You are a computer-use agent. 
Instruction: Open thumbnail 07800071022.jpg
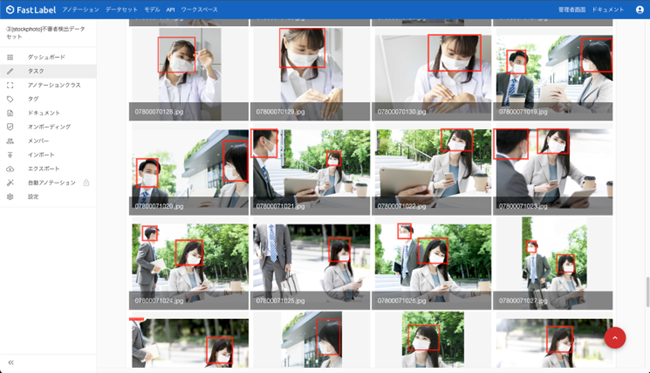click(432, 169)
